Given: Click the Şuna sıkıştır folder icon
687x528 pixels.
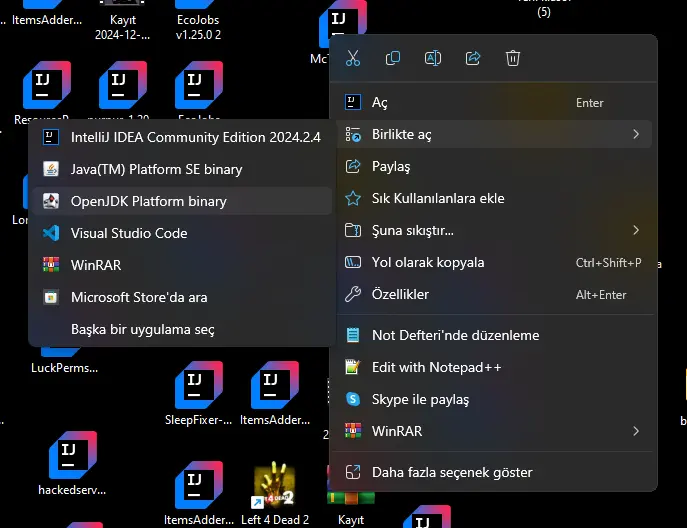Looking at the screenshot, I should coord(353,230).
